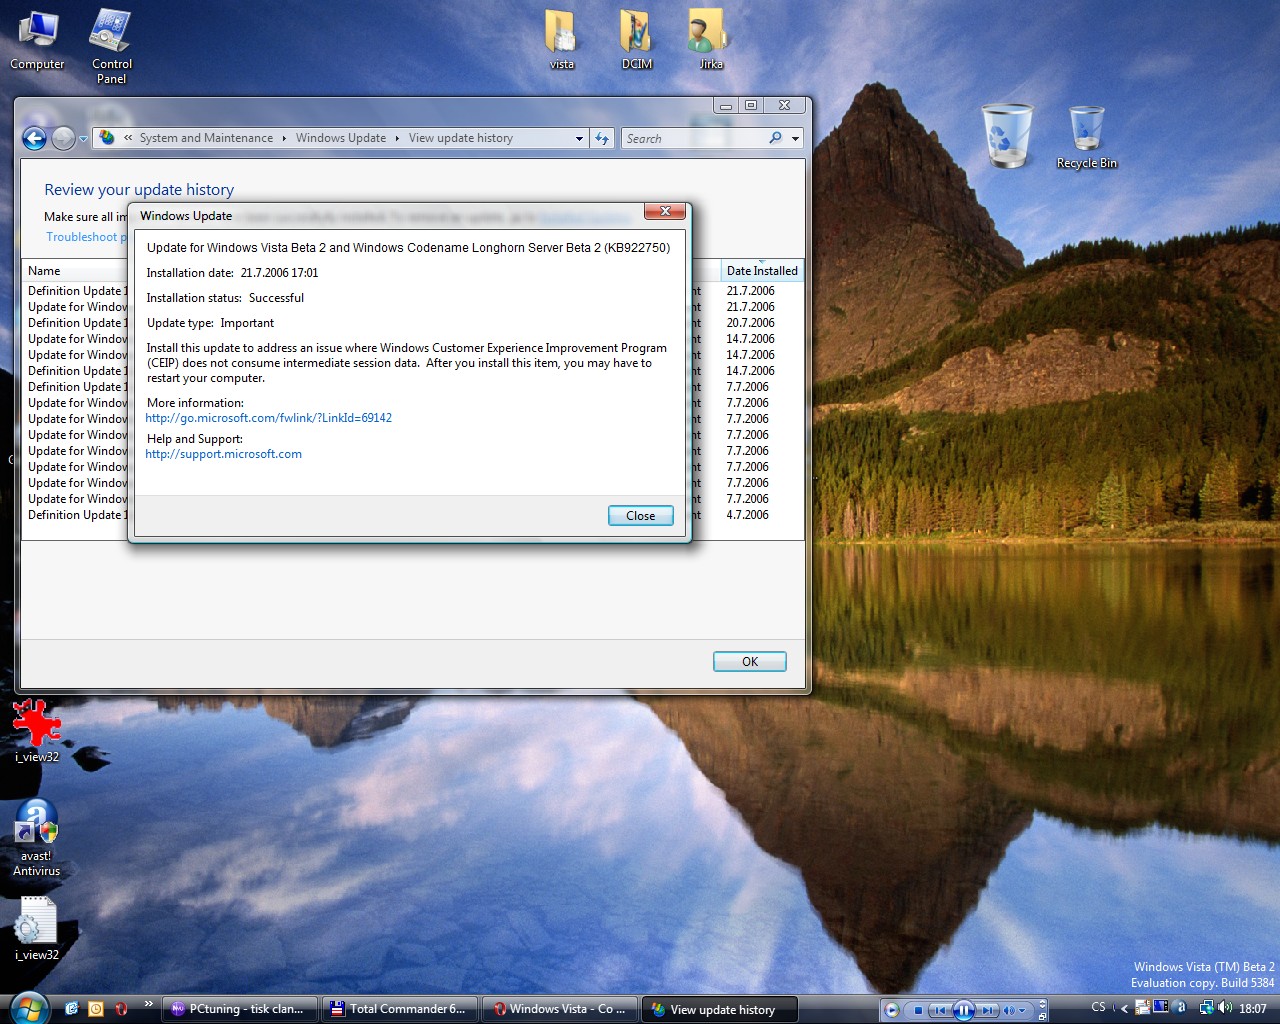Launch avast! Antivirus desktop shortcut
1280x1024 pixels.
tap(37, 838)
